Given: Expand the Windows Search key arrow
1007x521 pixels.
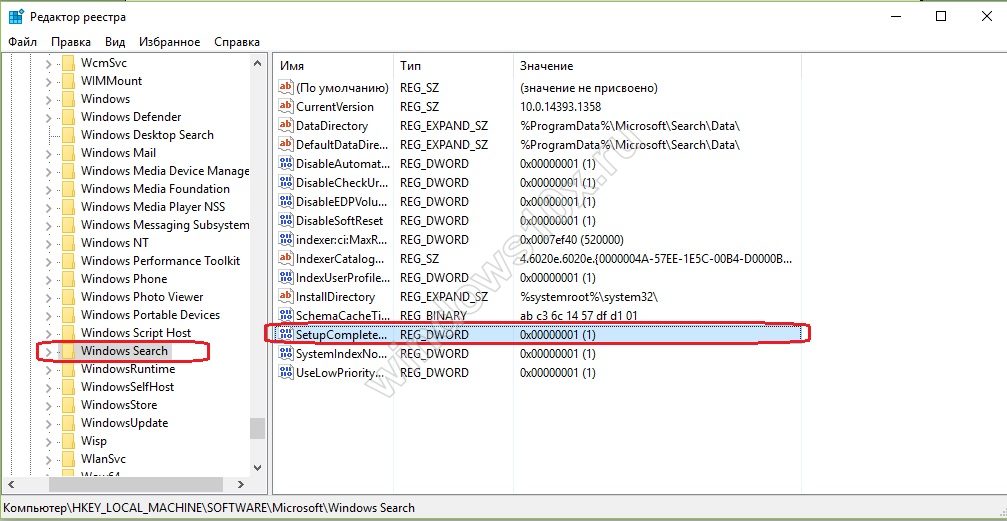Looking at the screenshot, I should pyautogui.click(x=48, y=351).
